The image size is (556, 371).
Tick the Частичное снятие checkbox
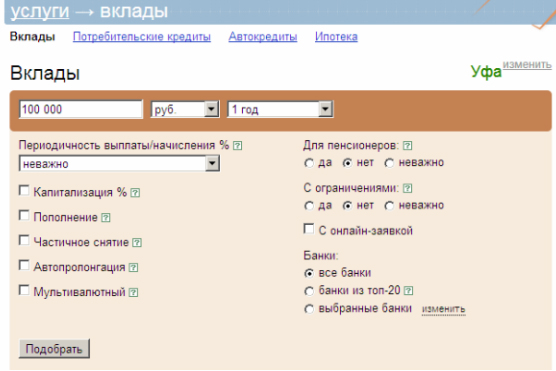(x=24, y=240)
